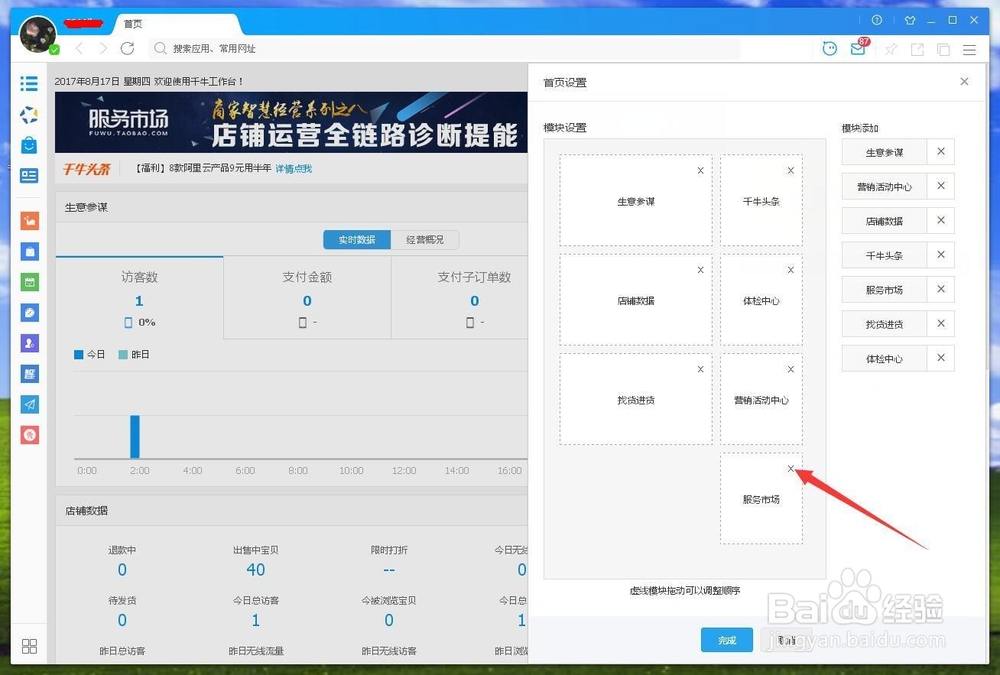Confirm settings with the 完成 button
This screenshot has width=1000, height=675.
point(727,640)
